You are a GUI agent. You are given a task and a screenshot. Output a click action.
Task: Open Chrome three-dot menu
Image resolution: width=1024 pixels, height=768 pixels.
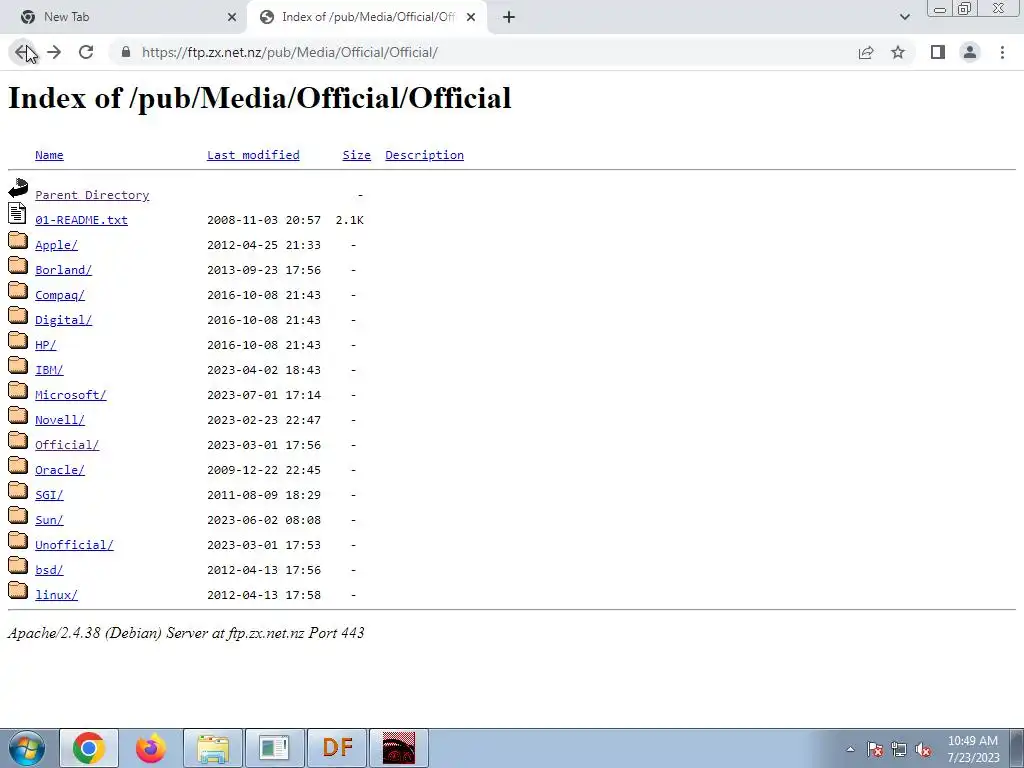(x=1002, y=52)
